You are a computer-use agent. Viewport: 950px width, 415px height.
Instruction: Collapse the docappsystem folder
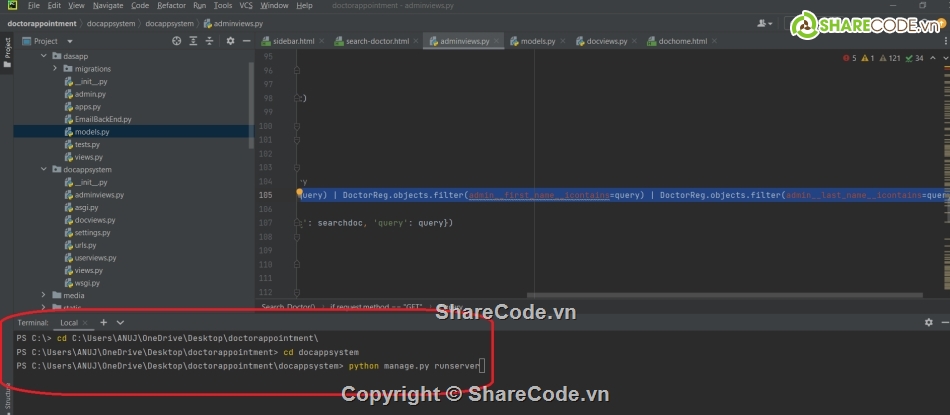(x=44, y=169)
